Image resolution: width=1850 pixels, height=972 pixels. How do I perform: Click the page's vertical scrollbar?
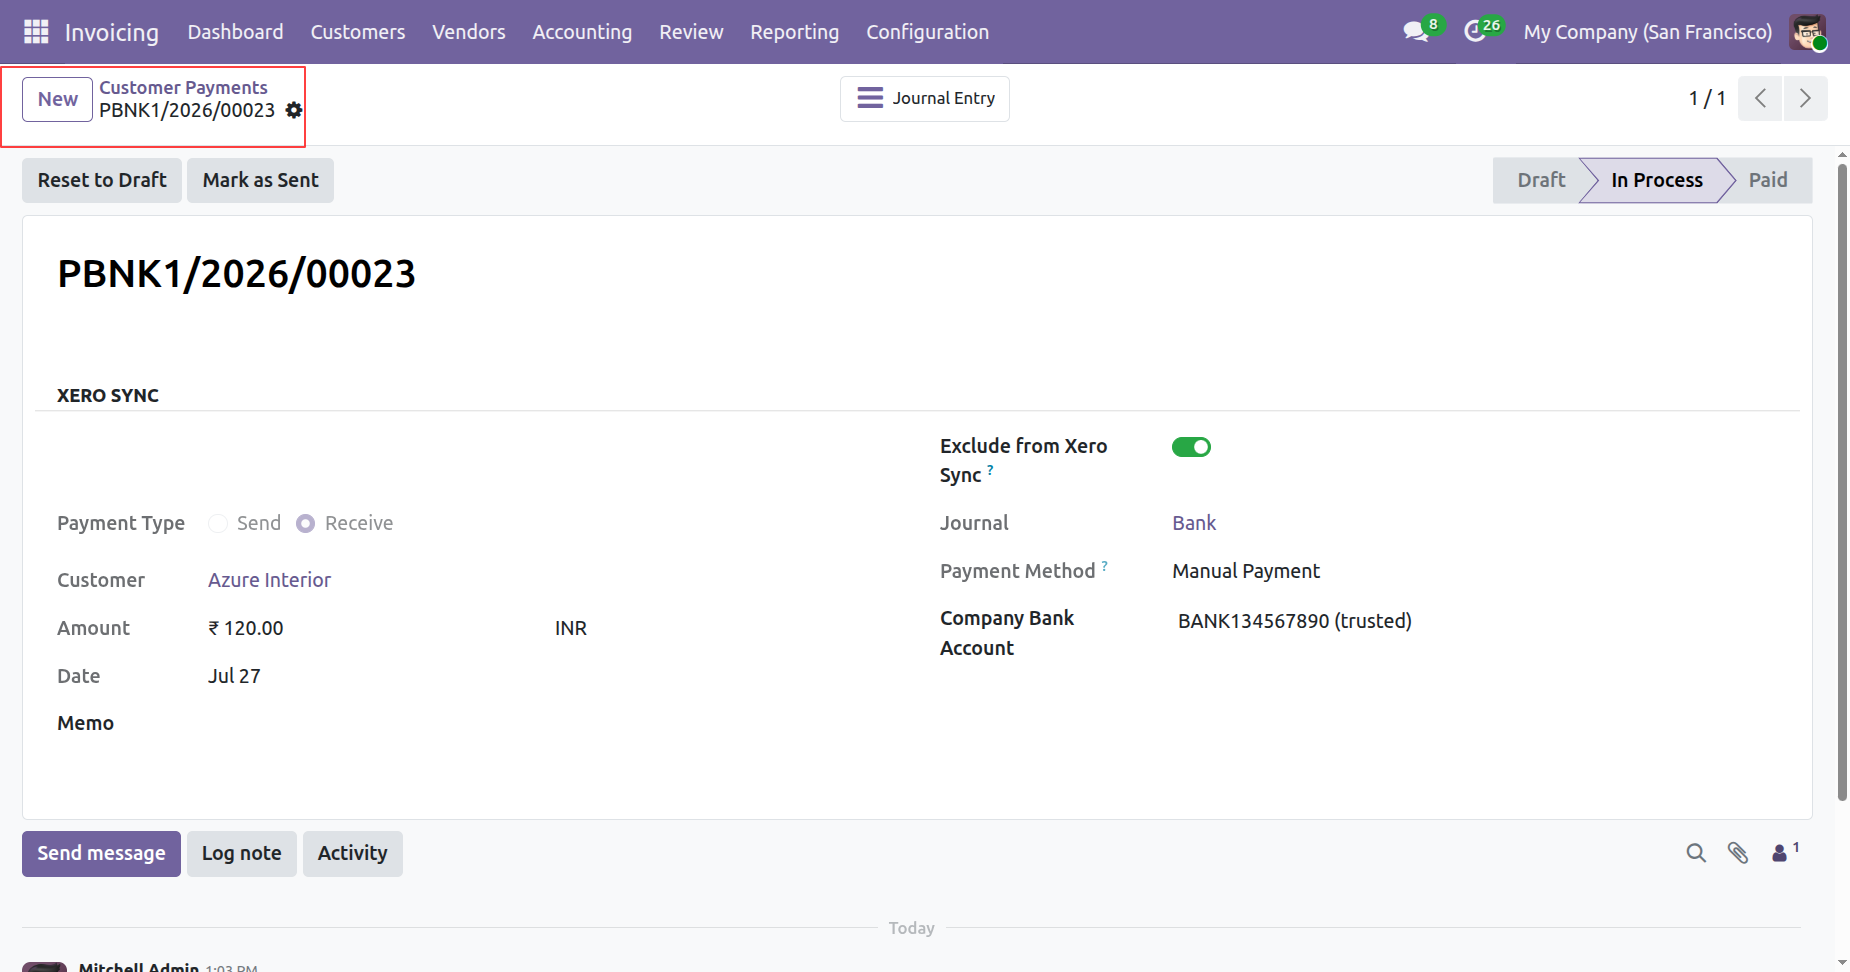[x=1842, y=480]
